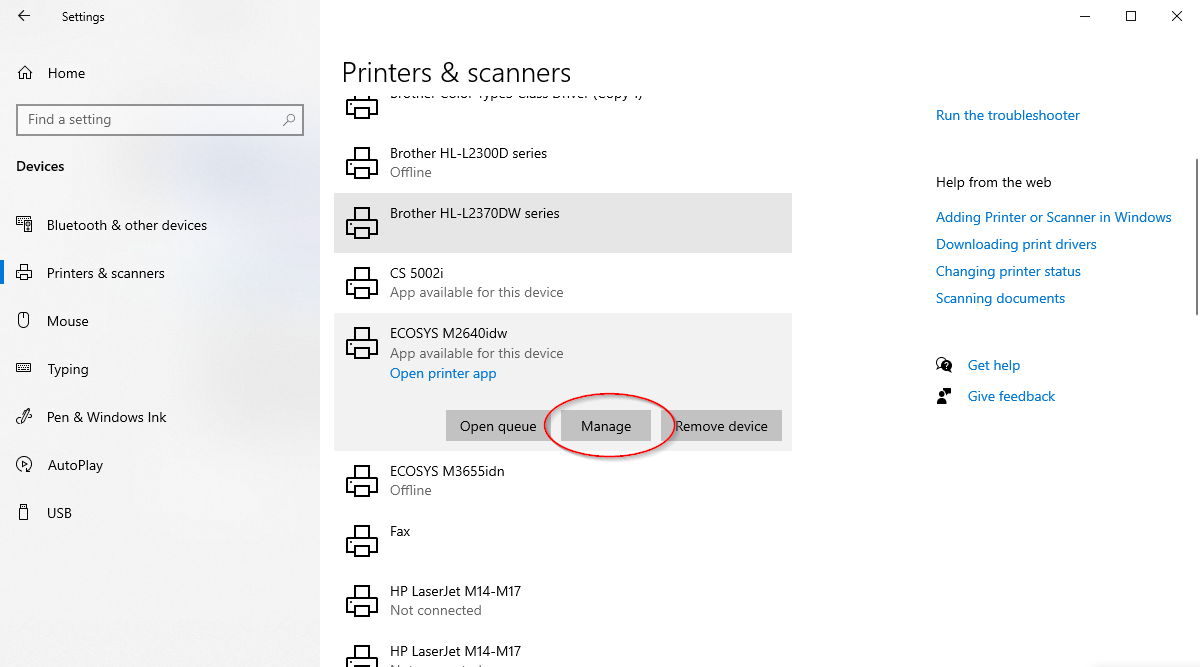Image resolution: width=1200 pixels, height=667 pixels.
Task: Close the Settings window
Action: point(1177,16)
